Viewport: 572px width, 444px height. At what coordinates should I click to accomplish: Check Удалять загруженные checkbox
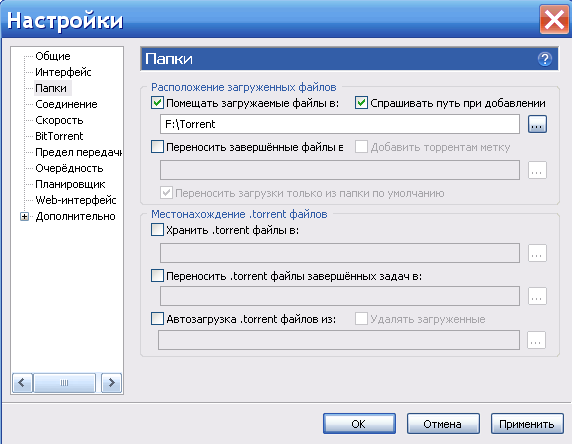[361, 318]
